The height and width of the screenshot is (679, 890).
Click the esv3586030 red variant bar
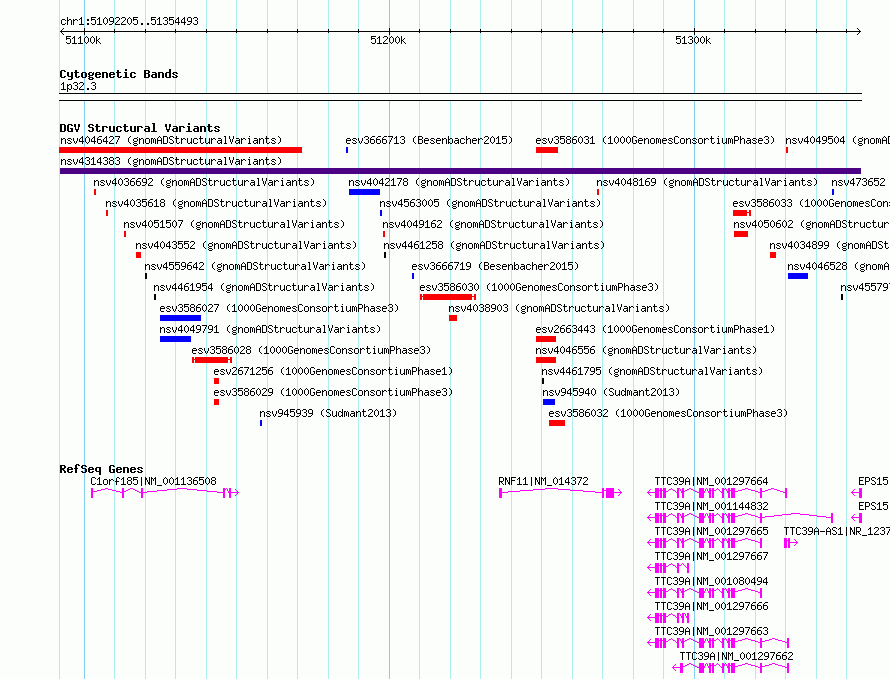click(x=448, y=297)
